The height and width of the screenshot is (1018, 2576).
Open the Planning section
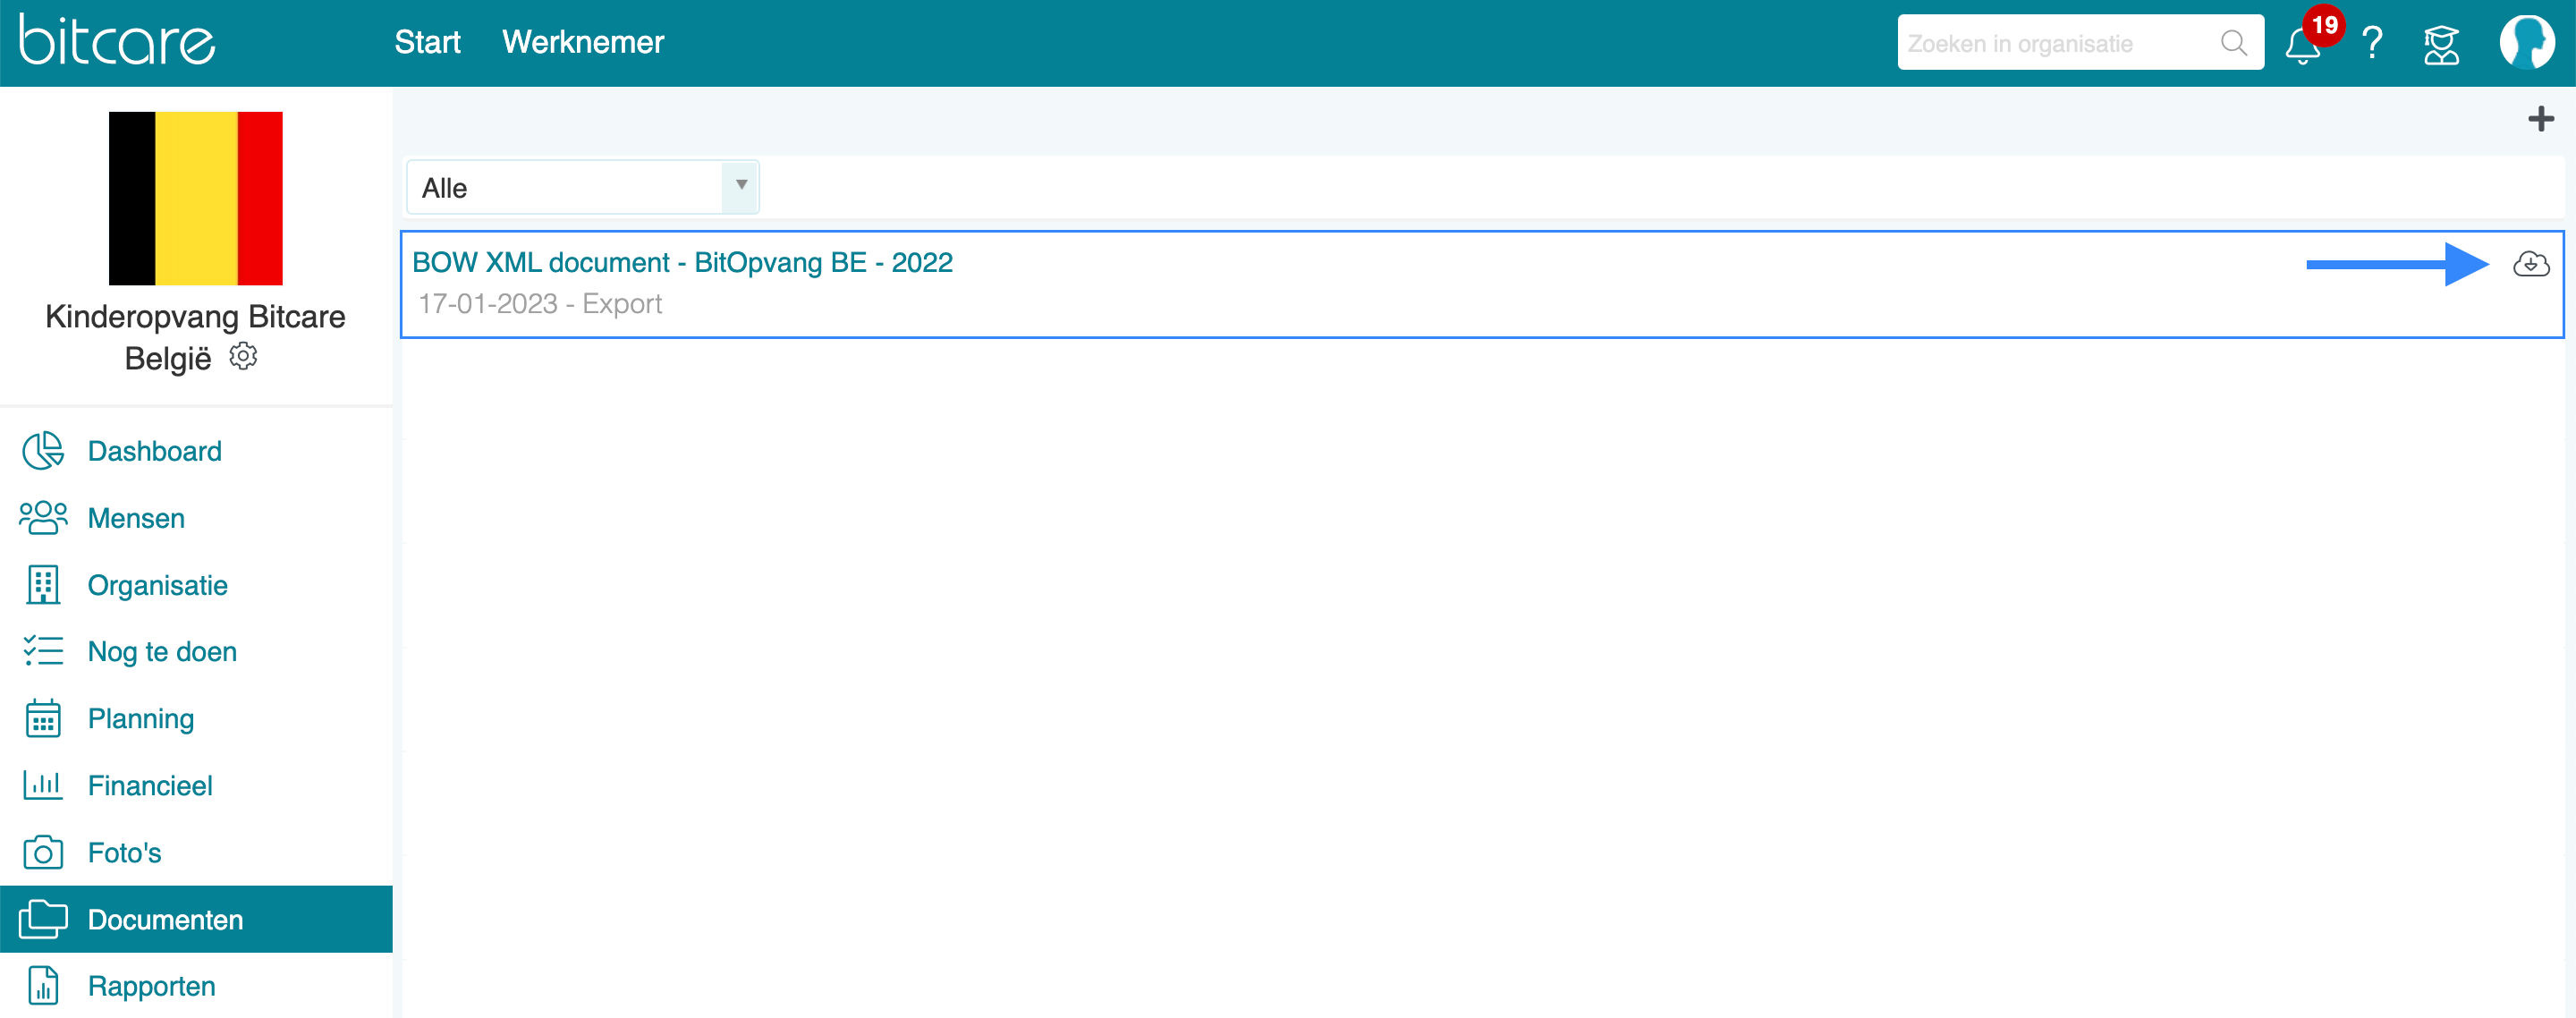coord(141,719)
